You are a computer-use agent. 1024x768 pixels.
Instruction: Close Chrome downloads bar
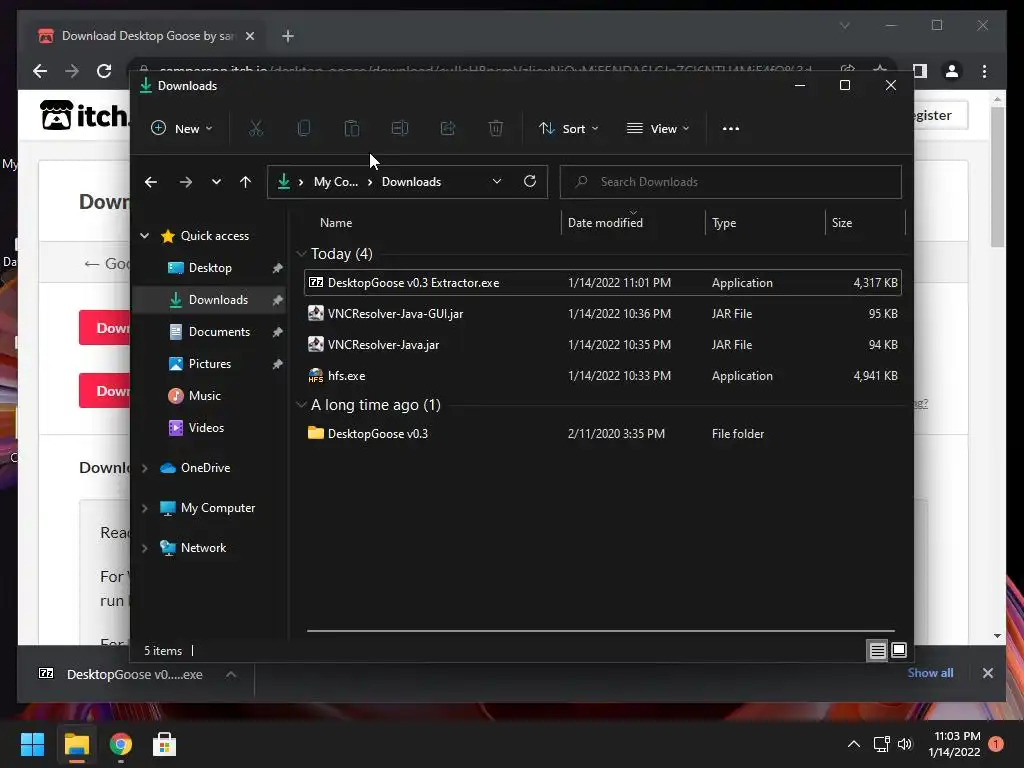coord(988,673)
